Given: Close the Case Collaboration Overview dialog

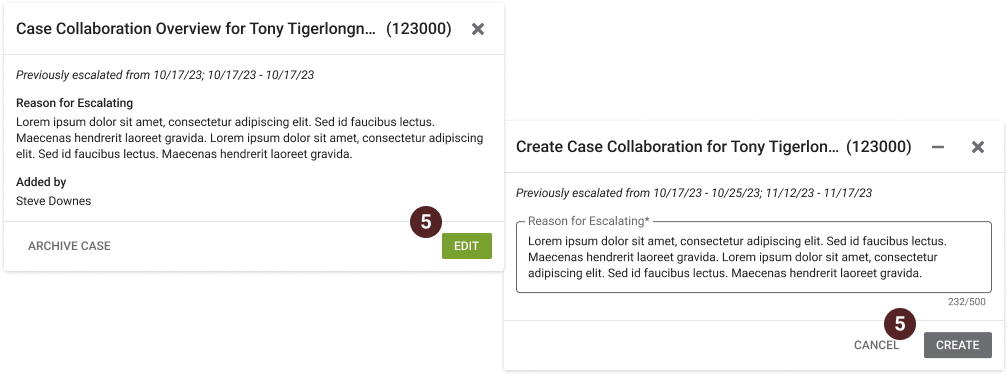Looking at the screenshot, I should click(478, 29).
